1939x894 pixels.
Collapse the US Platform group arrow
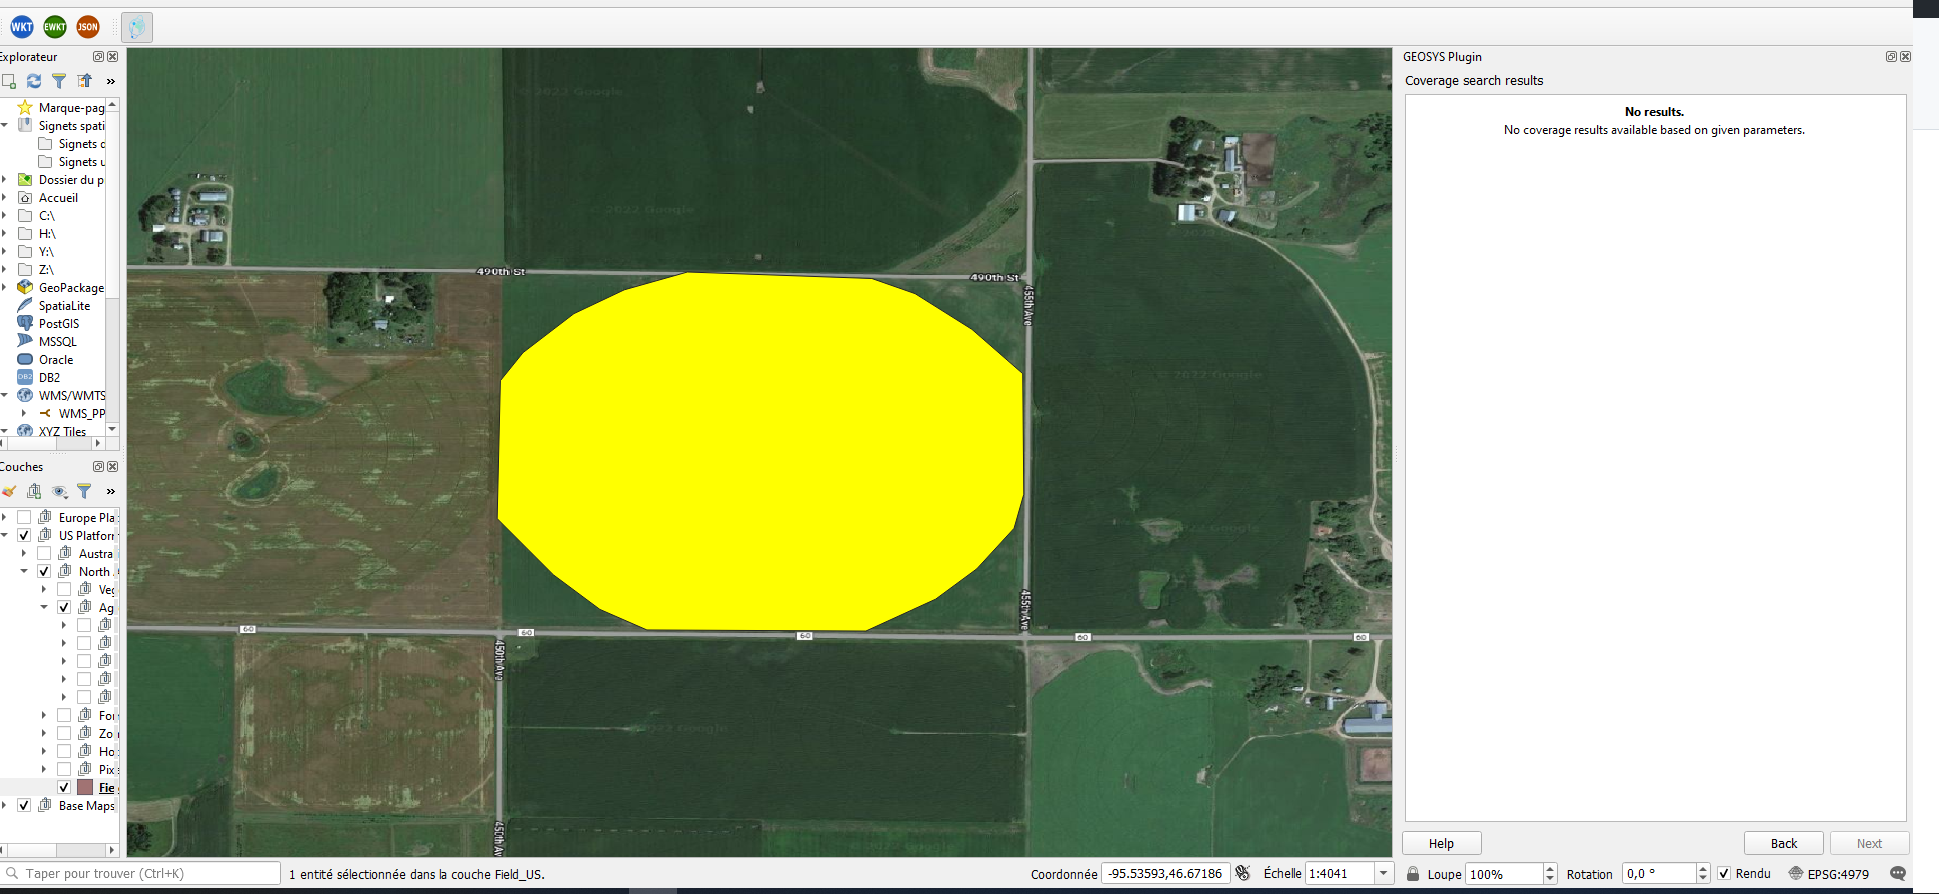click(x=4, y=535)
